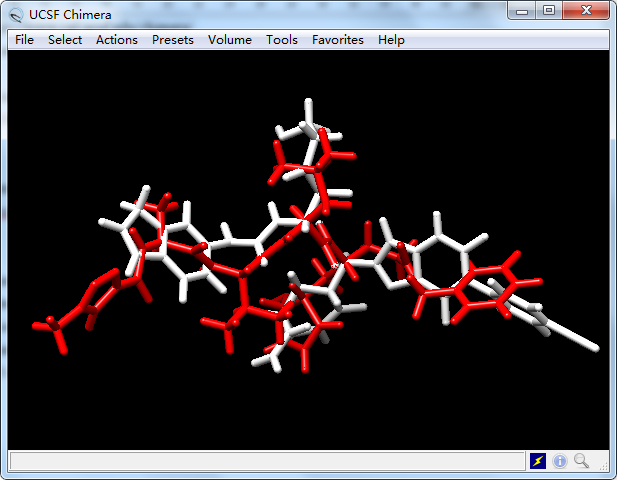
Task: Open the File menu
Action: pyautogui.click(x=24, y=40)
